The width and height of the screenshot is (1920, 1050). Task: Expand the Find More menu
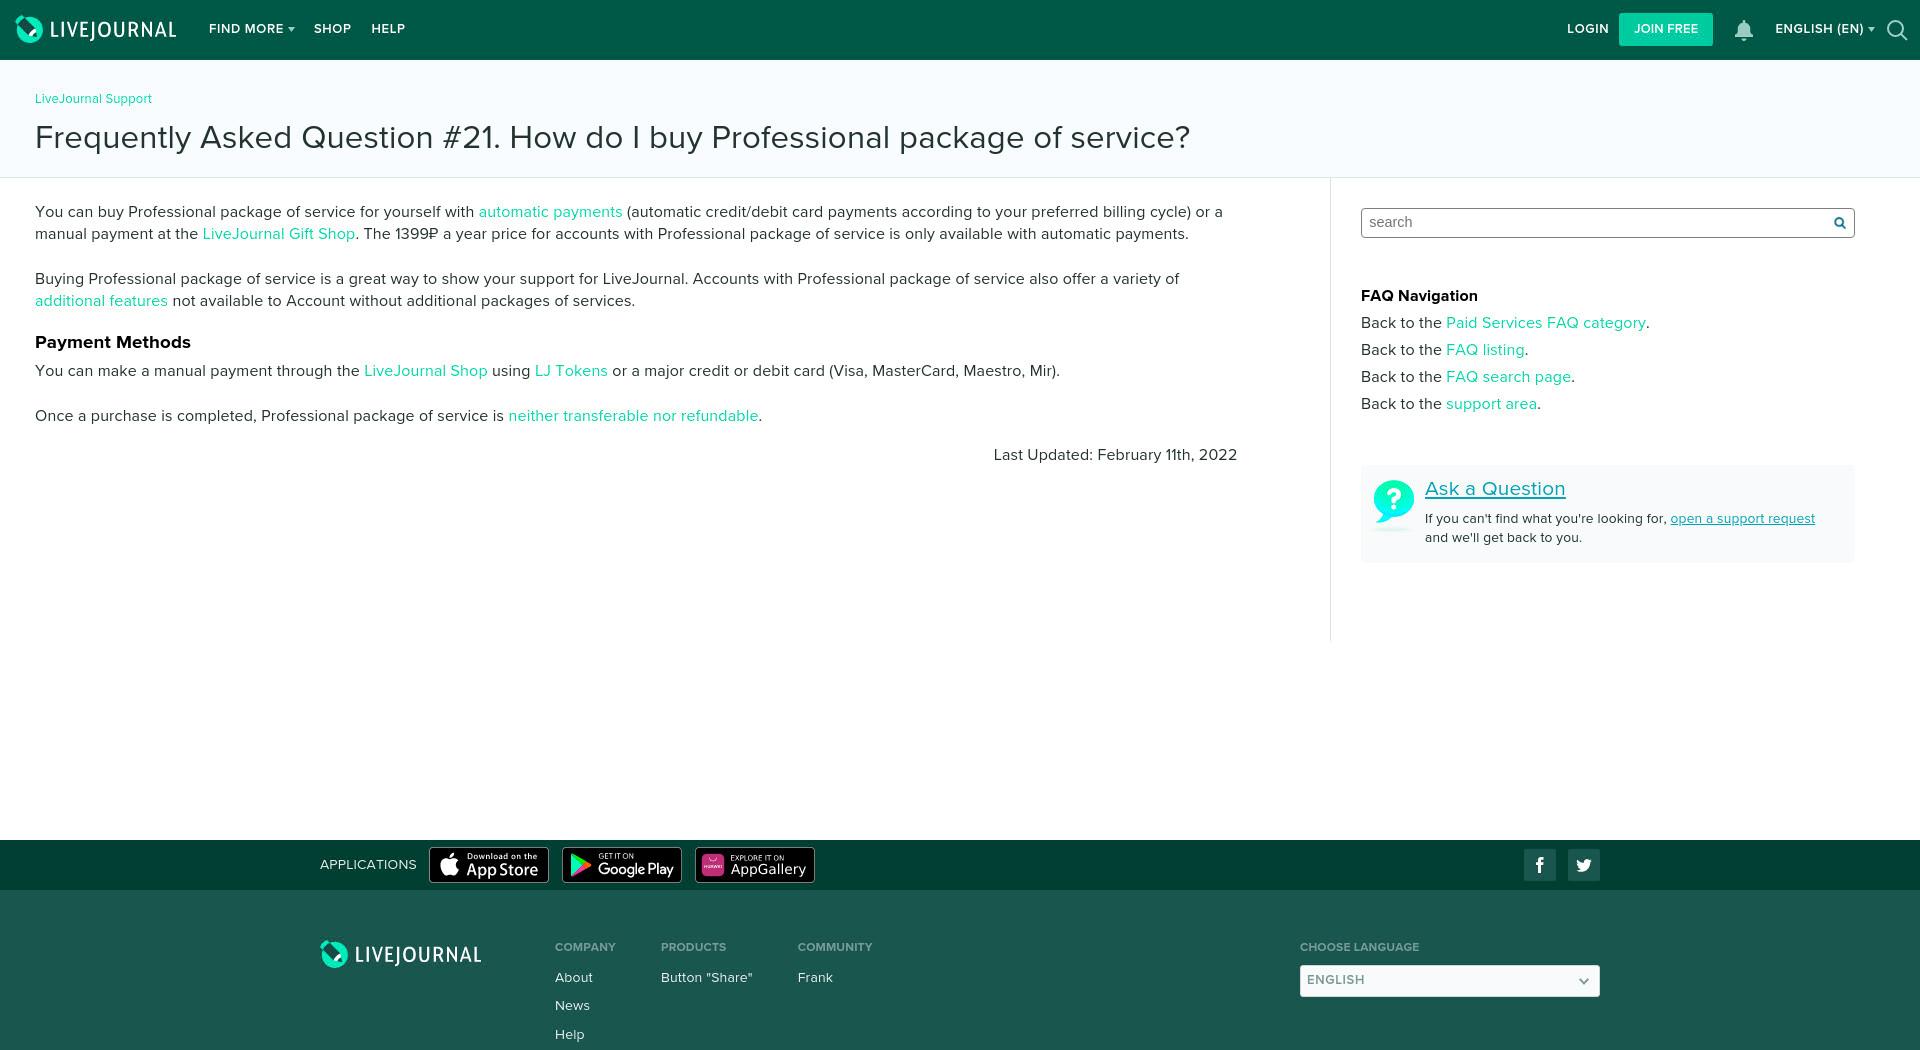251,29
